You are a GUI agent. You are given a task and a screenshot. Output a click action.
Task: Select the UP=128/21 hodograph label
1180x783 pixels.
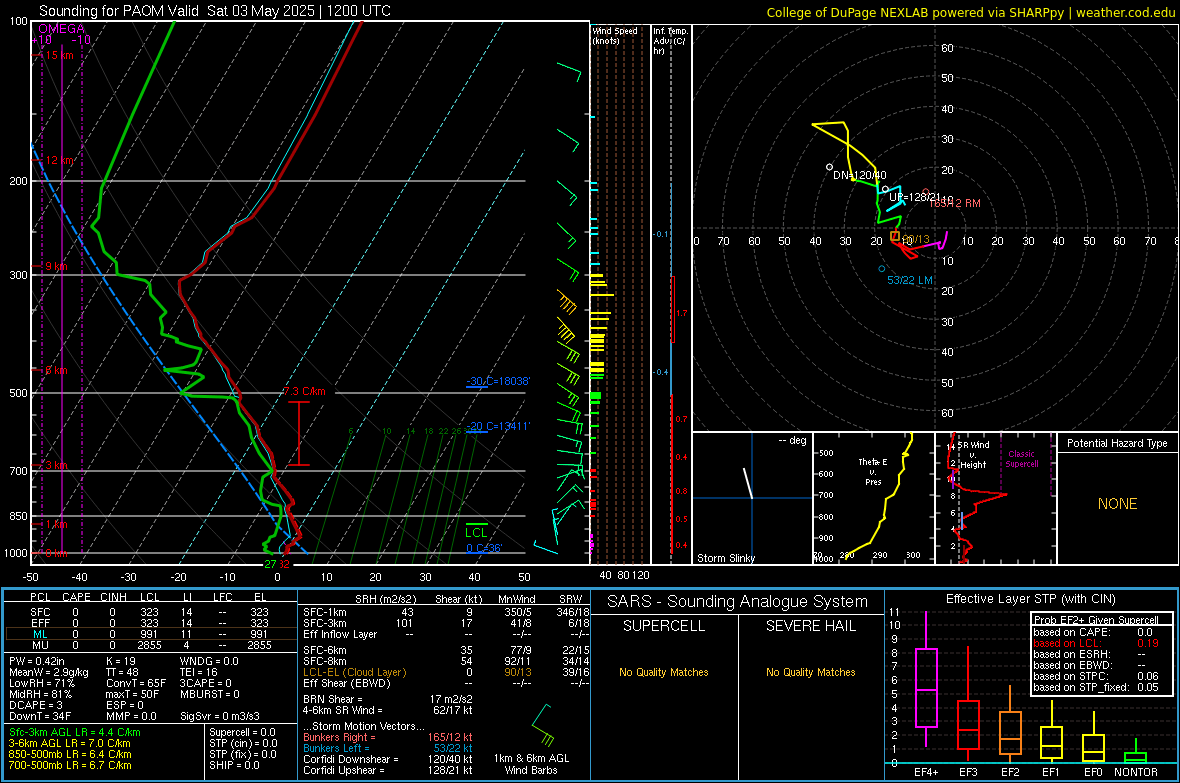pos(915,197)
